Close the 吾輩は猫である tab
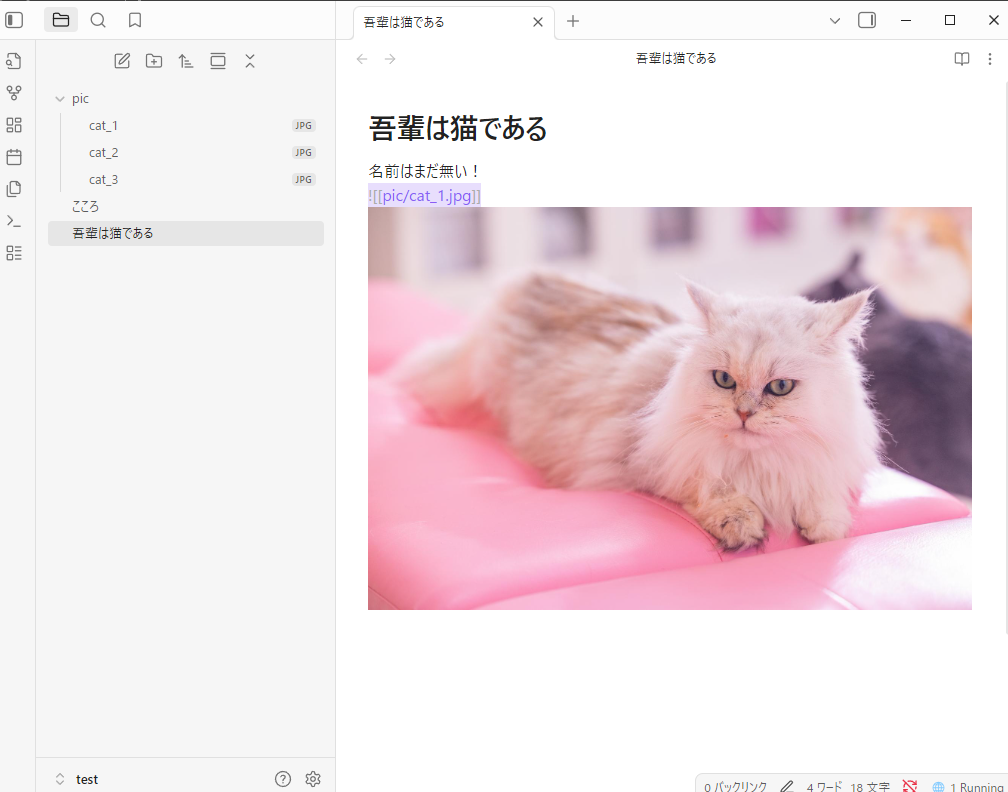 [x=538, y=22]
